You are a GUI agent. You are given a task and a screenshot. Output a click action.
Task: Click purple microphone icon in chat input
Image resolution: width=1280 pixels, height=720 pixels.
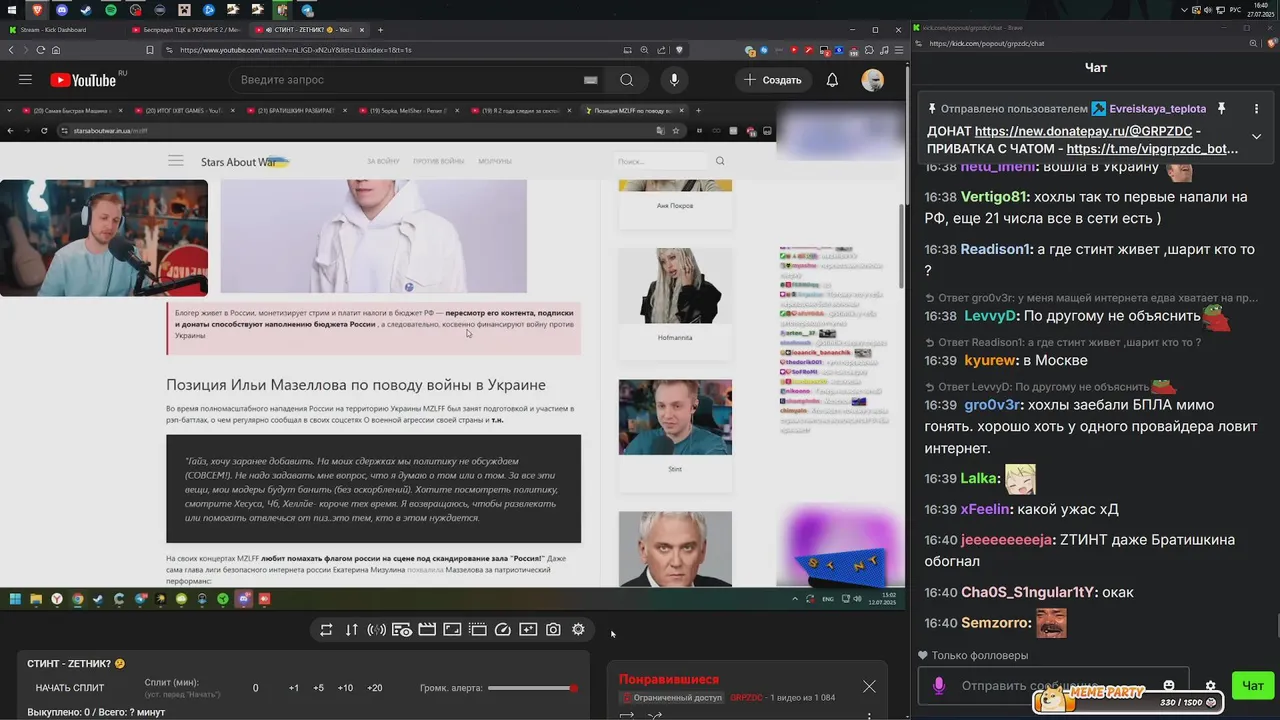pos(938,685)
